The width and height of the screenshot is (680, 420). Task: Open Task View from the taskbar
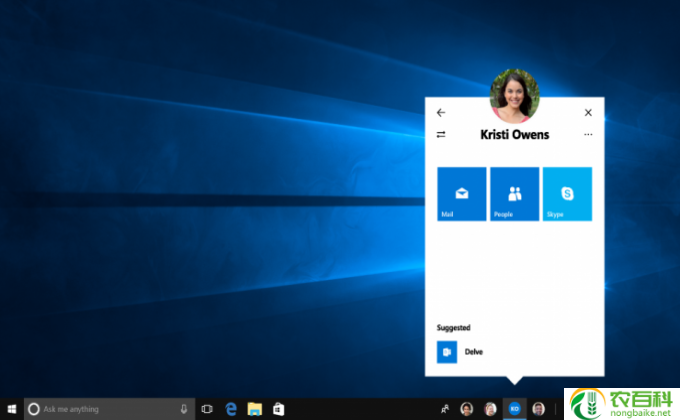tap(207, 409)
